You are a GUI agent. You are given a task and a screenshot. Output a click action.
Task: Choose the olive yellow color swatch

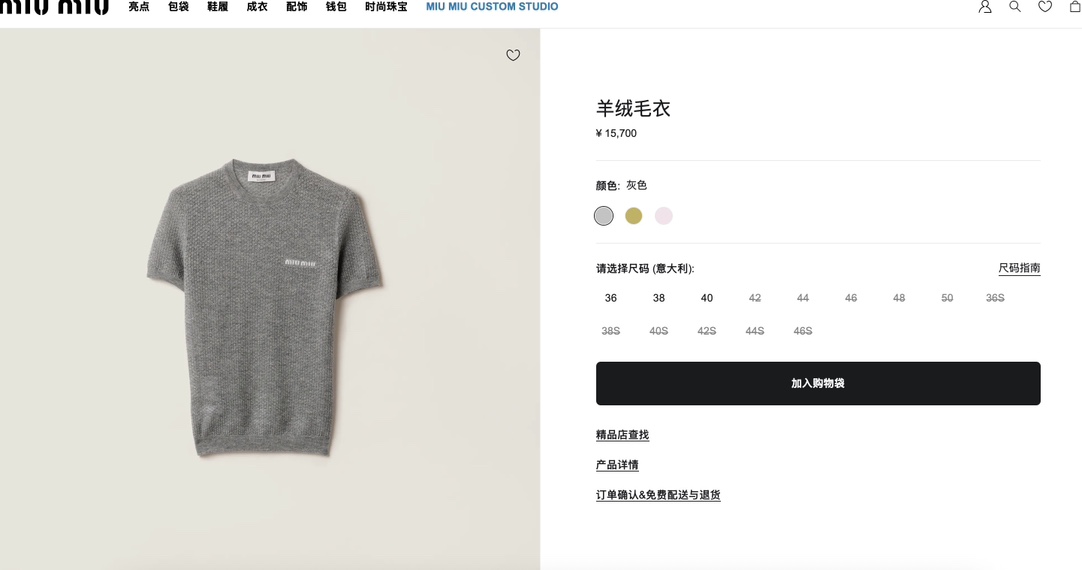[x=633, y=216]
